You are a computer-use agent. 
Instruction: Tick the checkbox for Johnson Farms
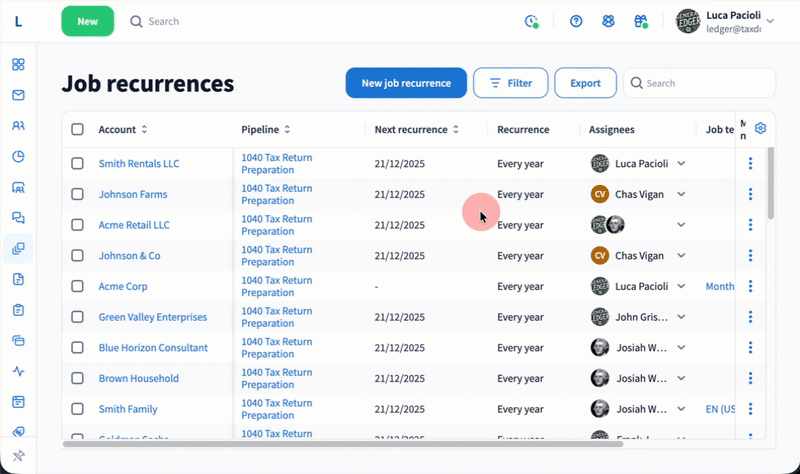pos(78,194)
